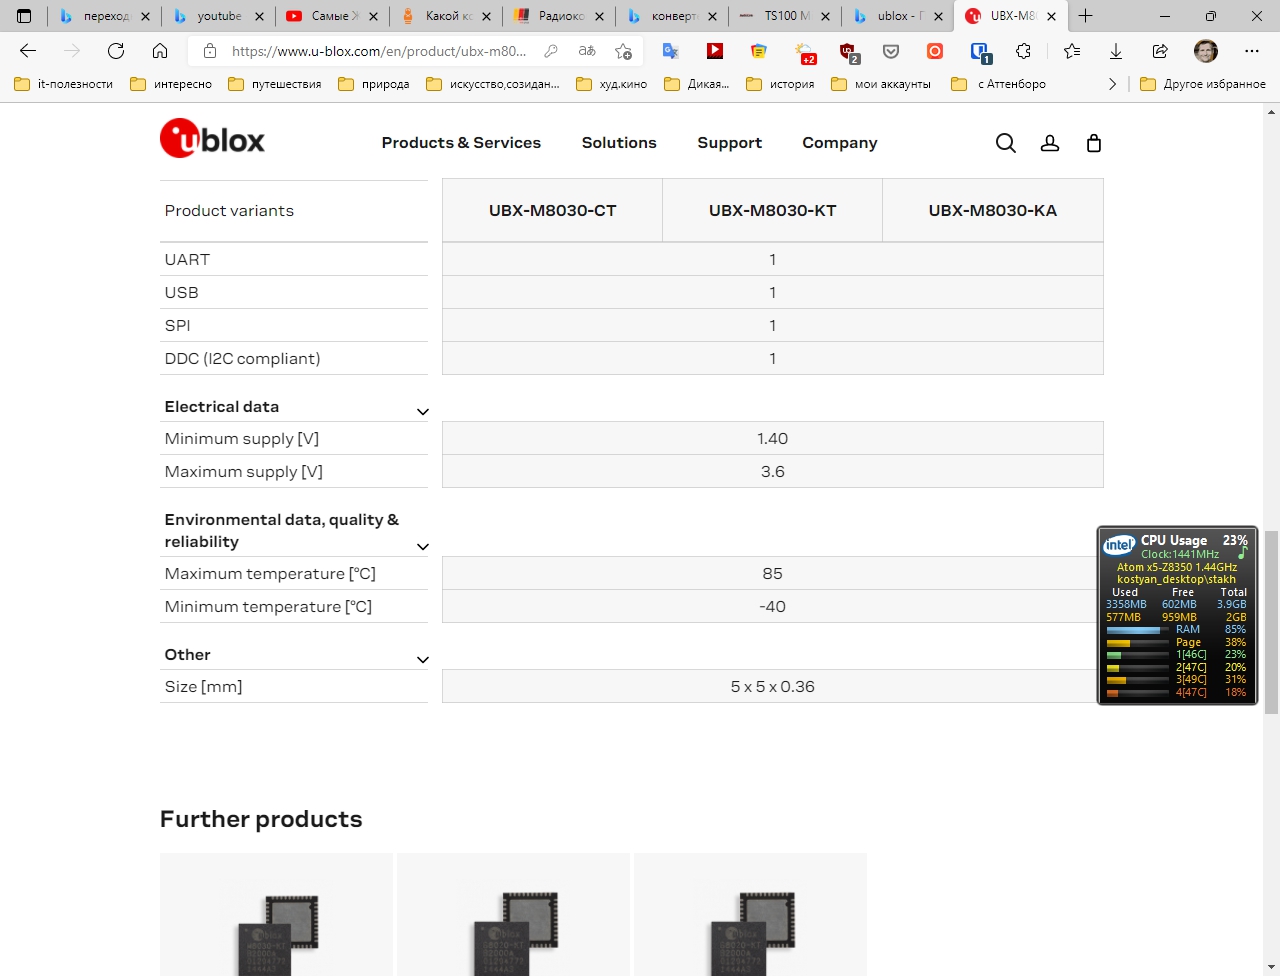Switch to the ublox search tab
The image size is (1280, 976).
point(898,16)
